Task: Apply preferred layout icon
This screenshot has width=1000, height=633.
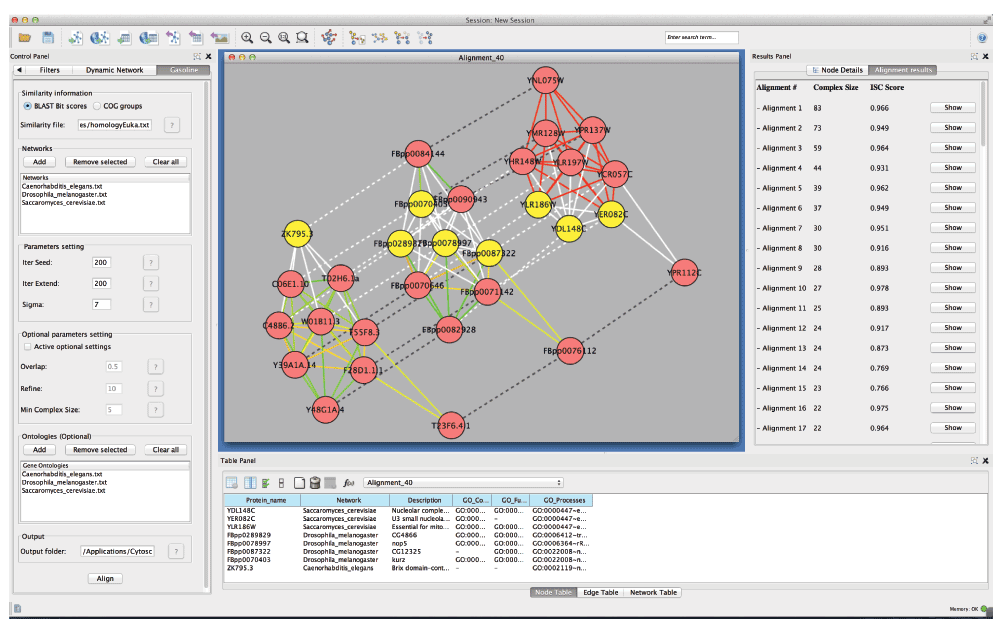Action: 329,38
